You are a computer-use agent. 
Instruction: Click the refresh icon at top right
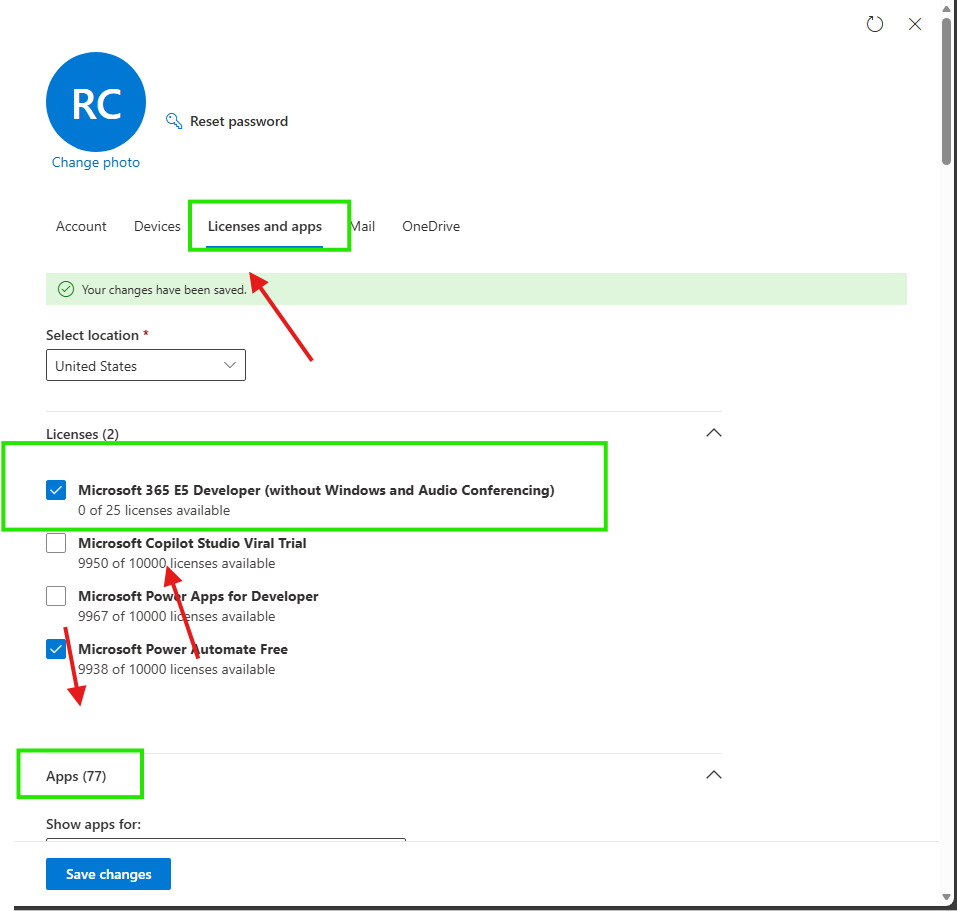pos(875,24)
